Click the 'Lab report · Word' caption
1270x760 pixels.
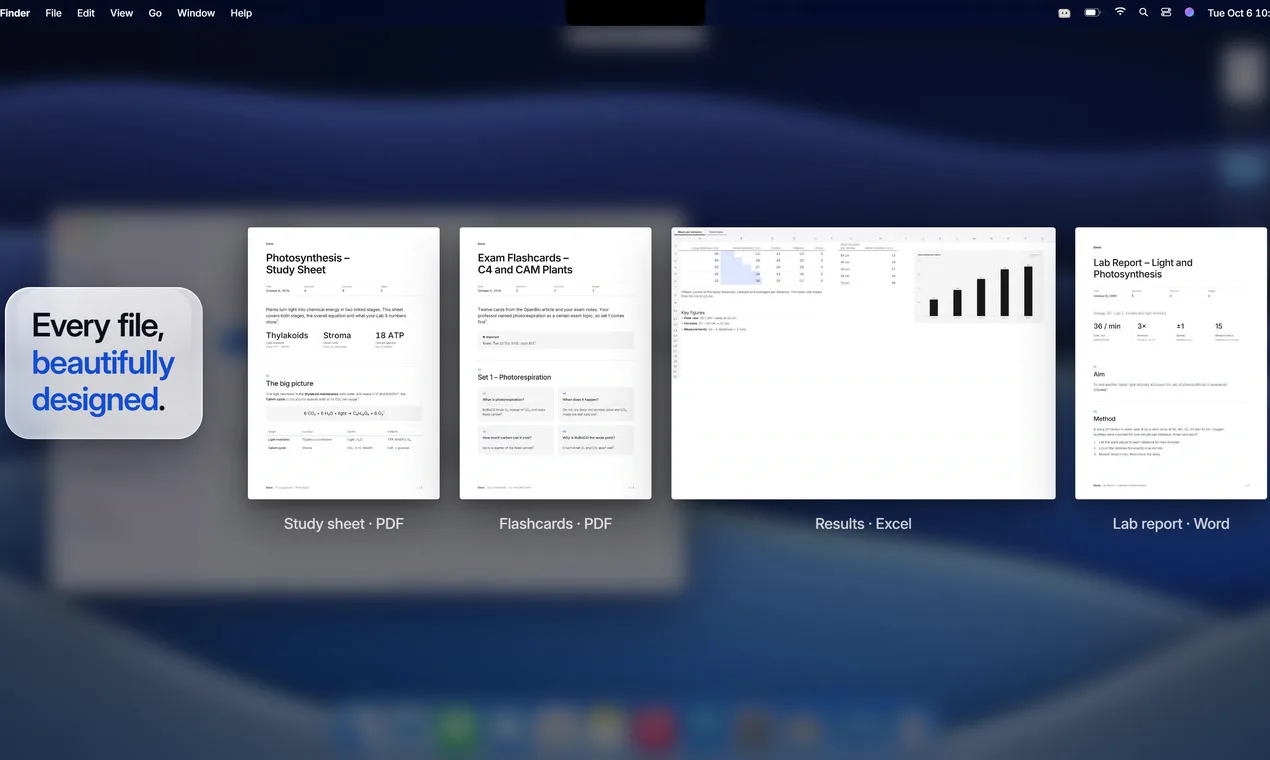(x=1171, y=524)
